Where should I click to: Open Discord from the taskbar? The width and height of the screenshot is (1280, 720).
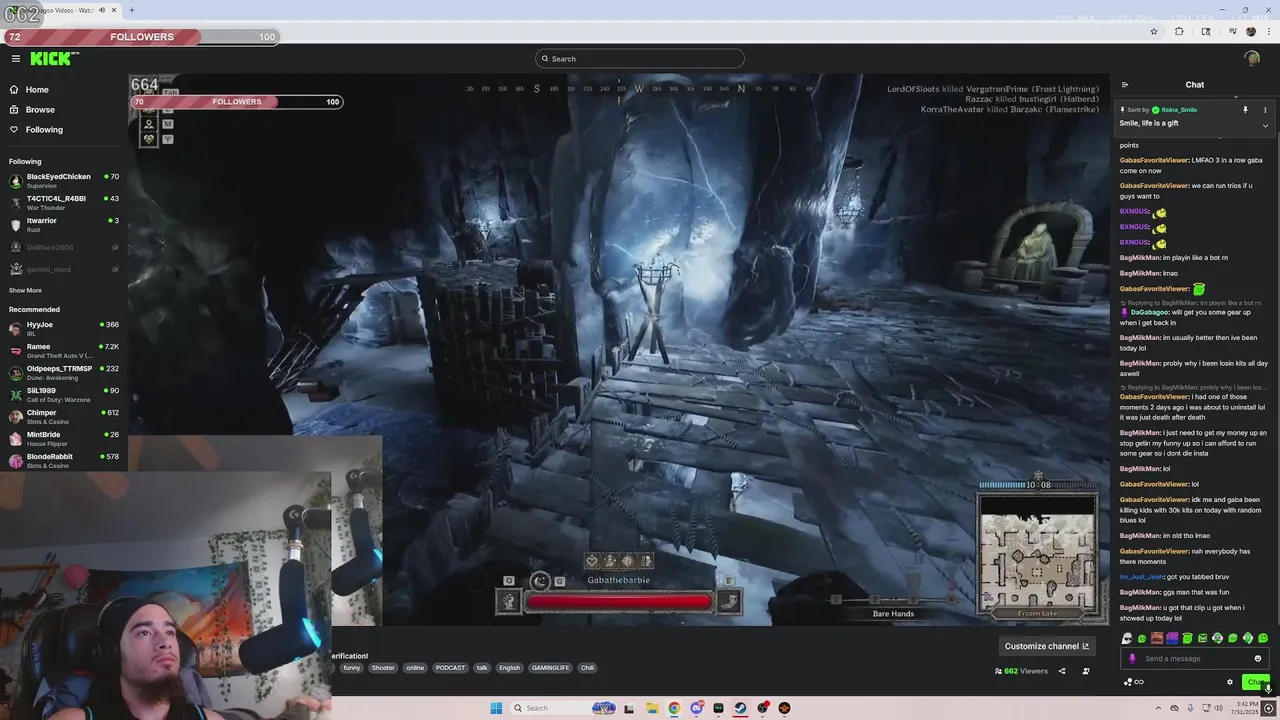[x=696, y=708]
